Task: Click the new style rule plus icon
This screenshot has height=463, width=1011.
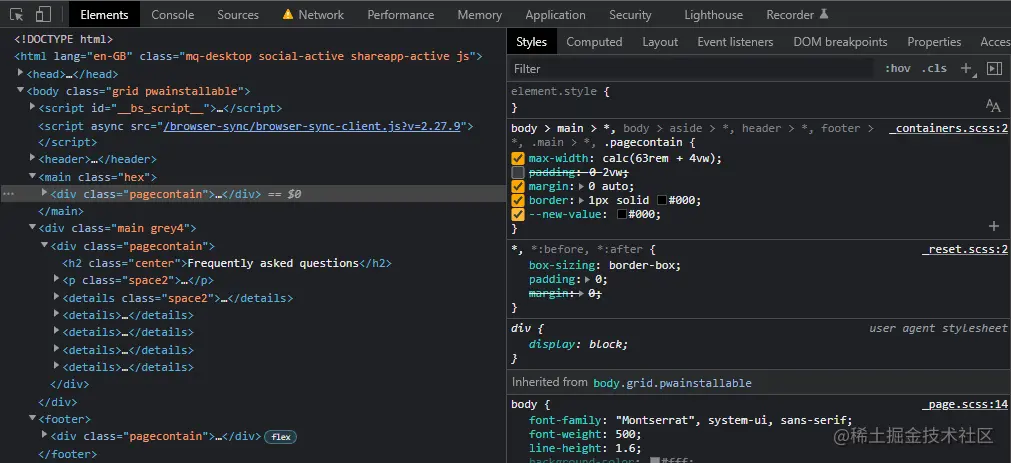Action: click(x=966, y=68)
